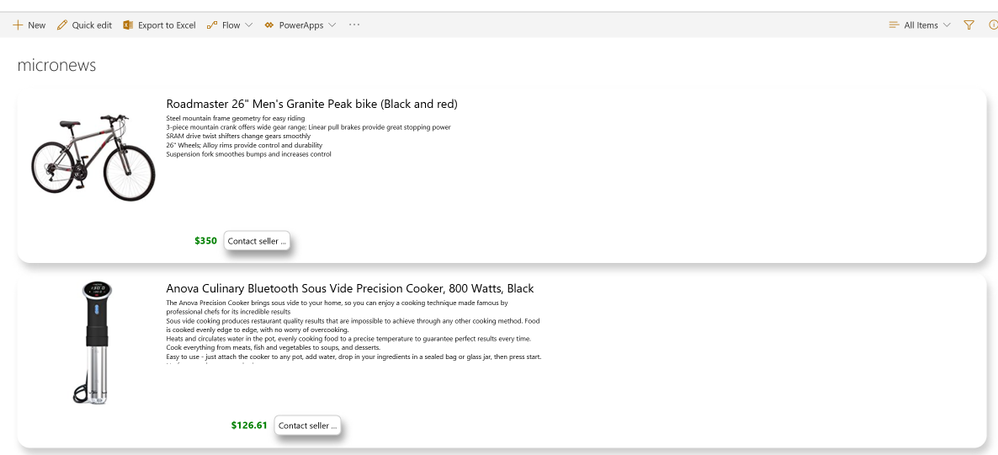The image size is (998, 455).
Task: Click the mountain bike product image
Action: point(93,160)
